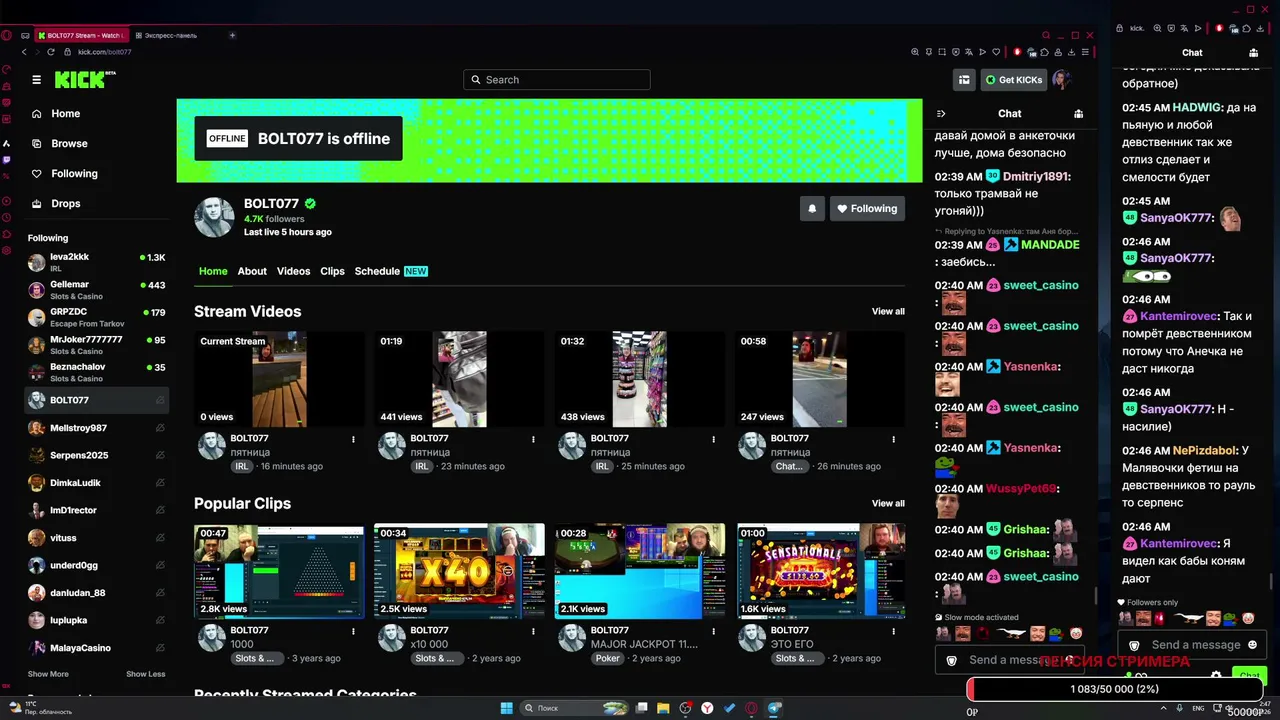Viewport: 1280px width, 720px height.
Task: Open File Explorer from the taskbar
Action: 664,708
